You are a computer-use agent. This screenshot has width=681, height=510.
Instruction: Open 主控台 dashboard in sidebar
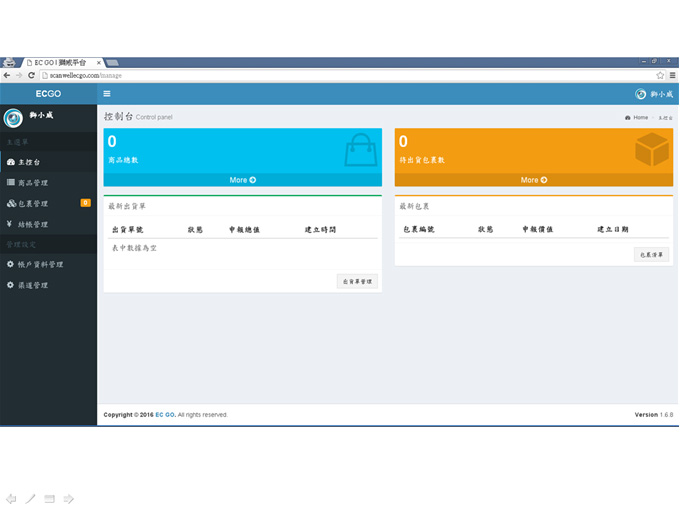coord(28,162)
